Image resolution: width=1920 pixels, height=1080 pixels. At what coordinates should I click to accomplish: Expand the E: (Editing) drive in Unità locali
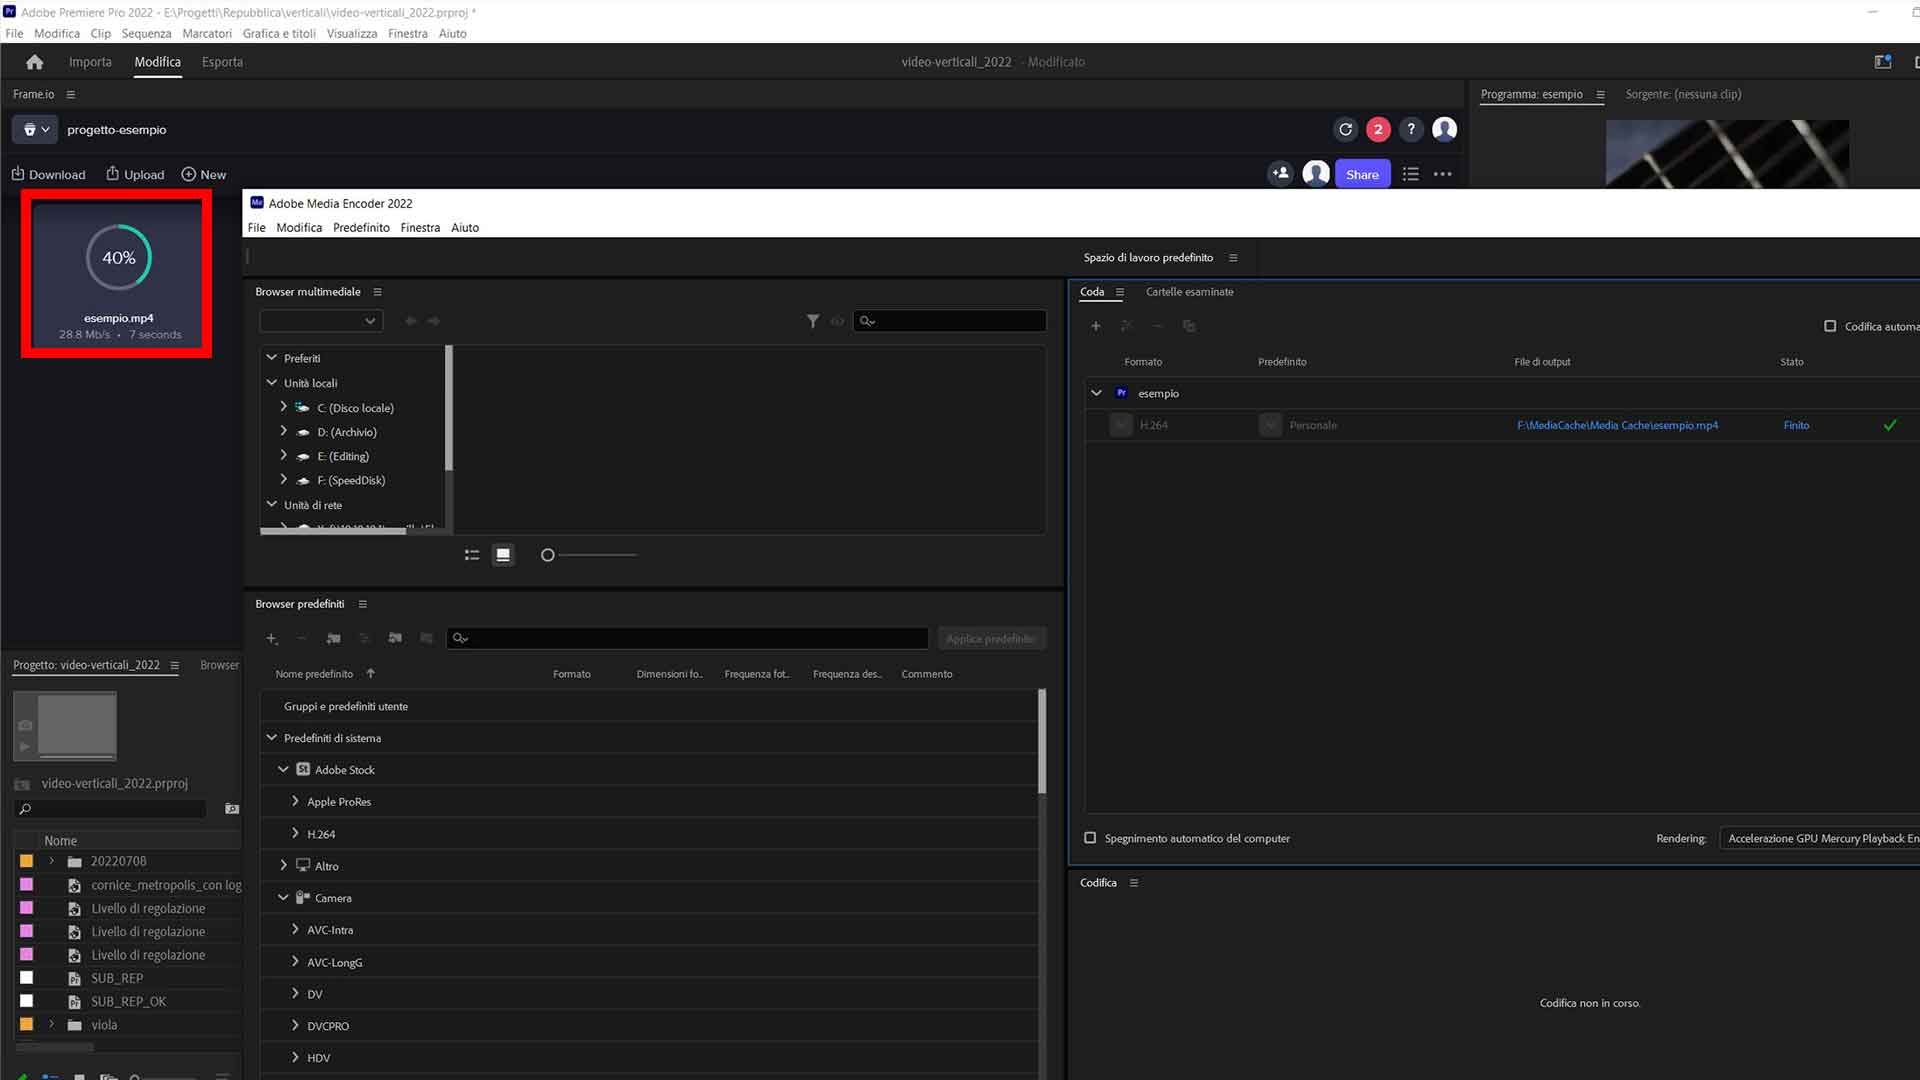pos(283,456)
